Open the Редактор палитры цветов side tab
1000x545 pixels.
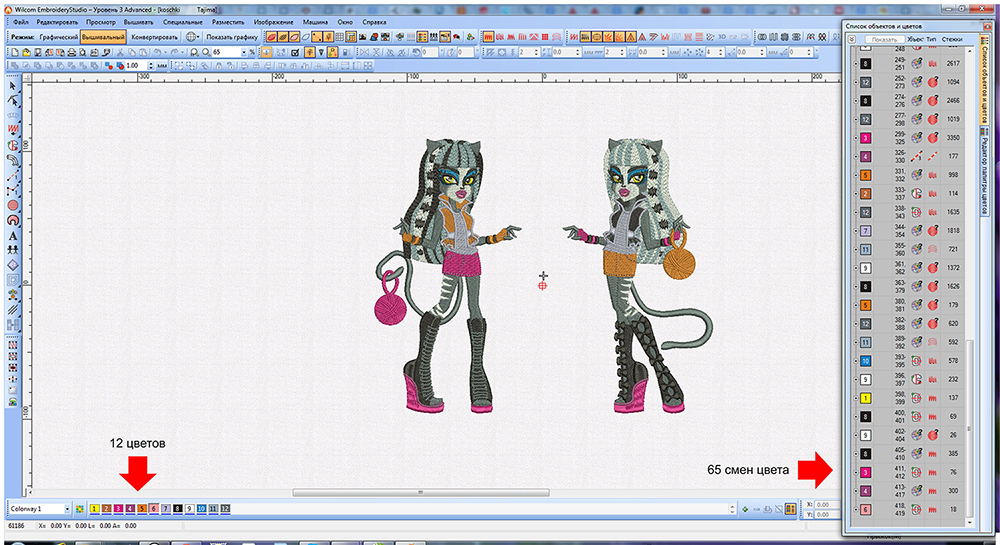coord(984,169)
